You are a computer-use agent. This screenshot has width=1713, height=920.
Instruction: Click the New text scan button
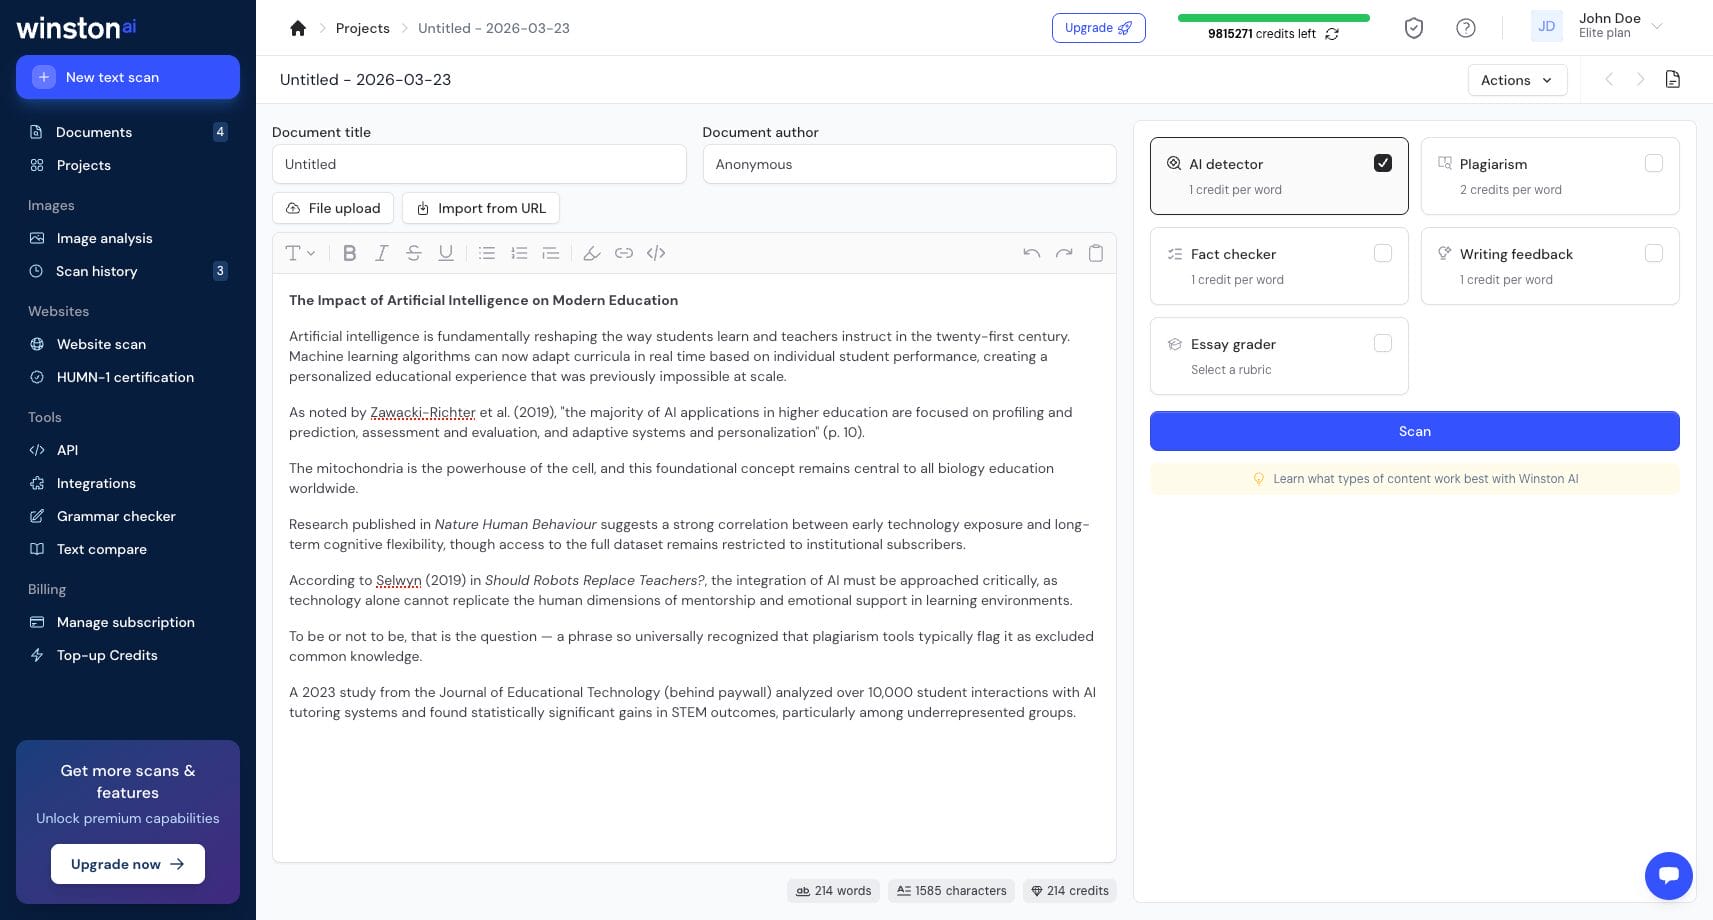coord(128,77)
